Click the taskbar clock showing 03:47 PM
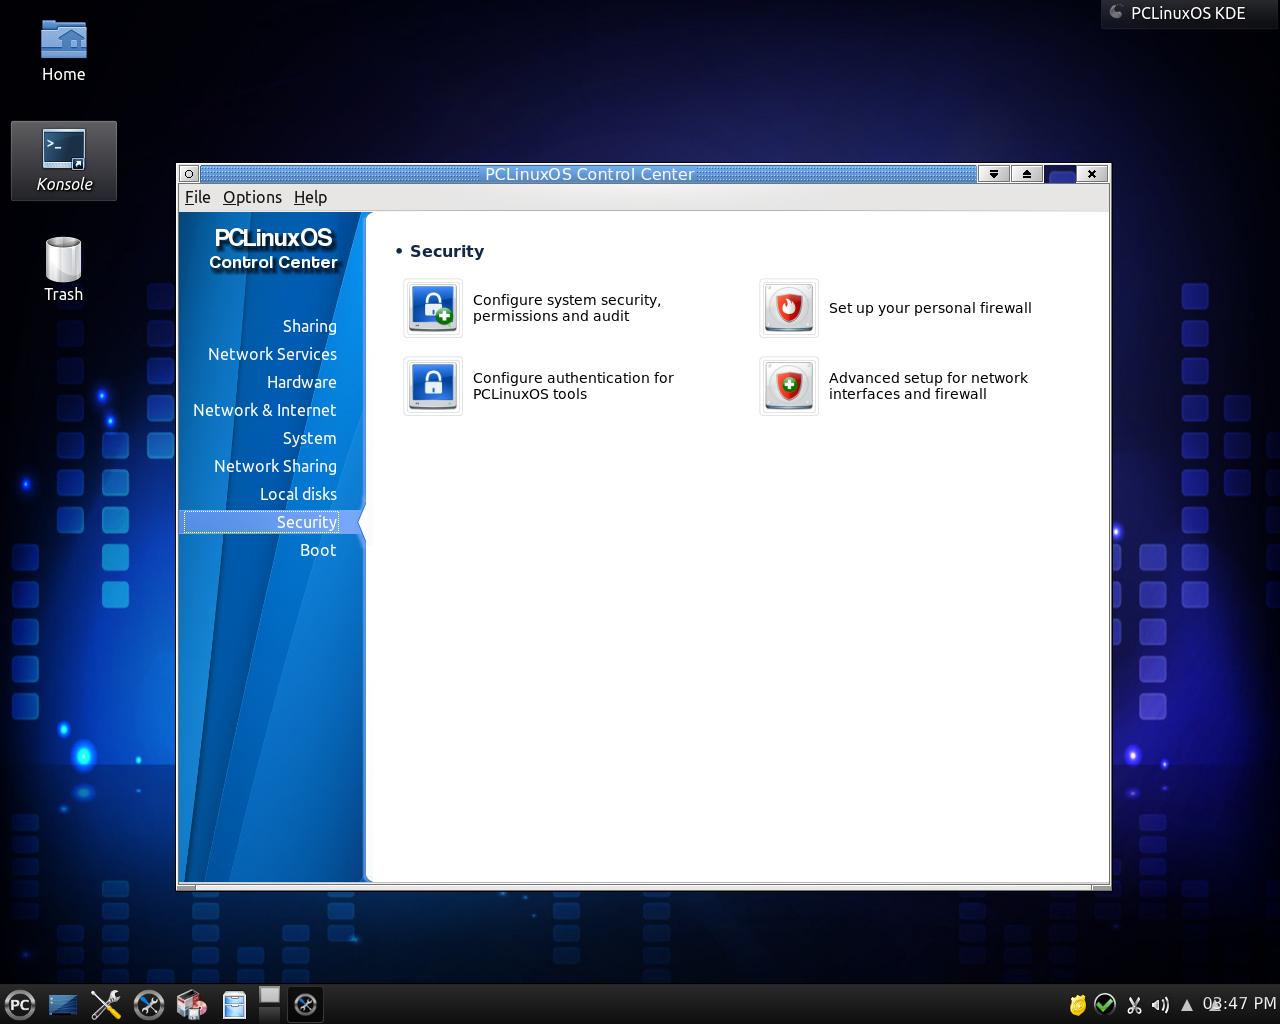 pyautogui.click(x=1240, y=1003)
